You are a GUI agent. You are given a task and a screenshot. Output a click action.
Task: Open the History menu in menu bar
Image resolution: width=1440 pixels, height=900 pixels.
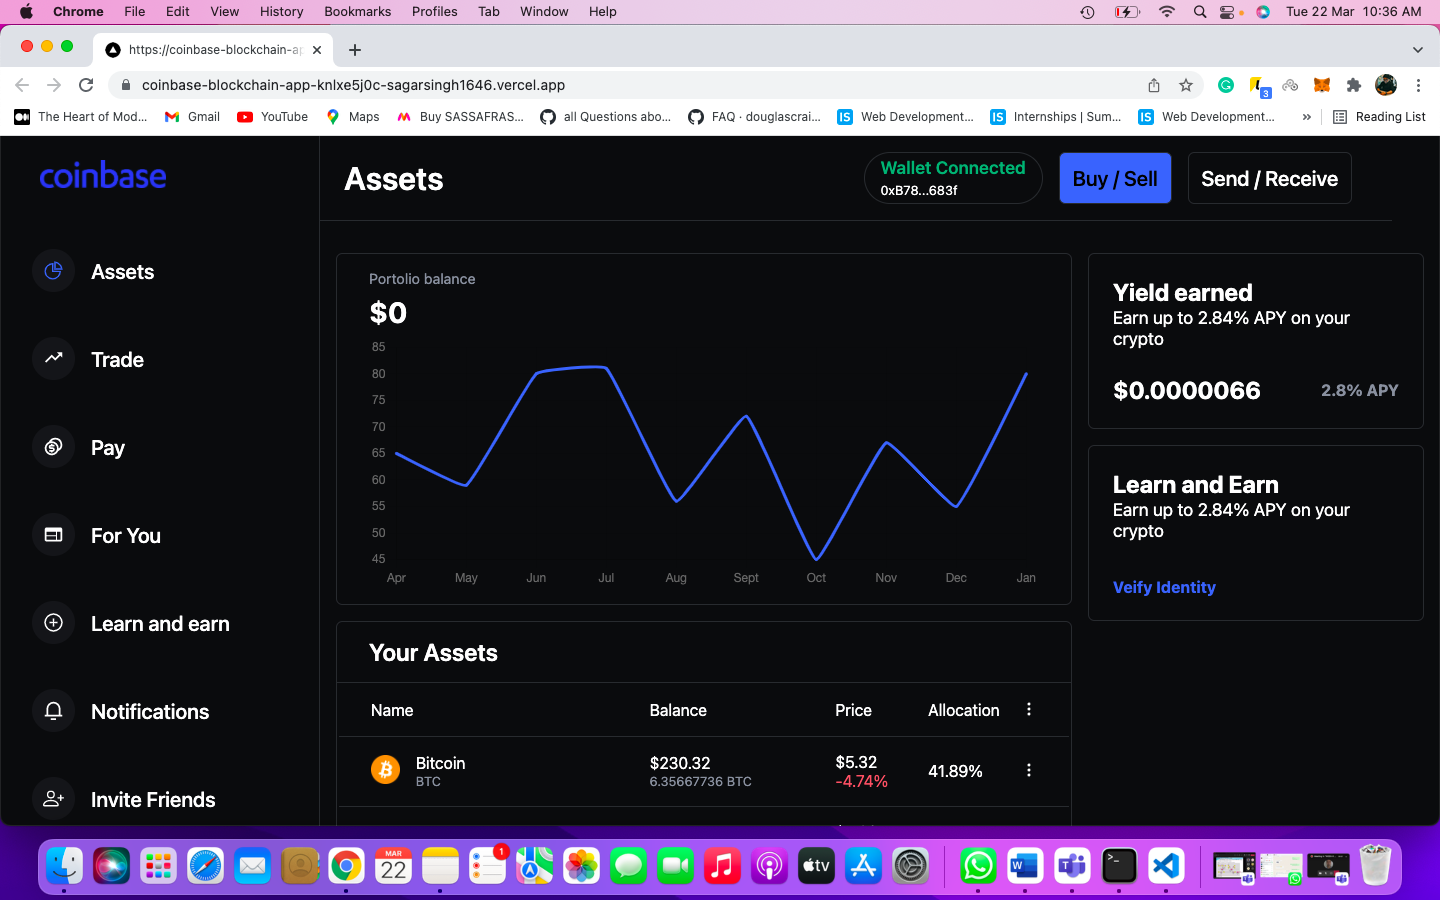coord(281,11)
